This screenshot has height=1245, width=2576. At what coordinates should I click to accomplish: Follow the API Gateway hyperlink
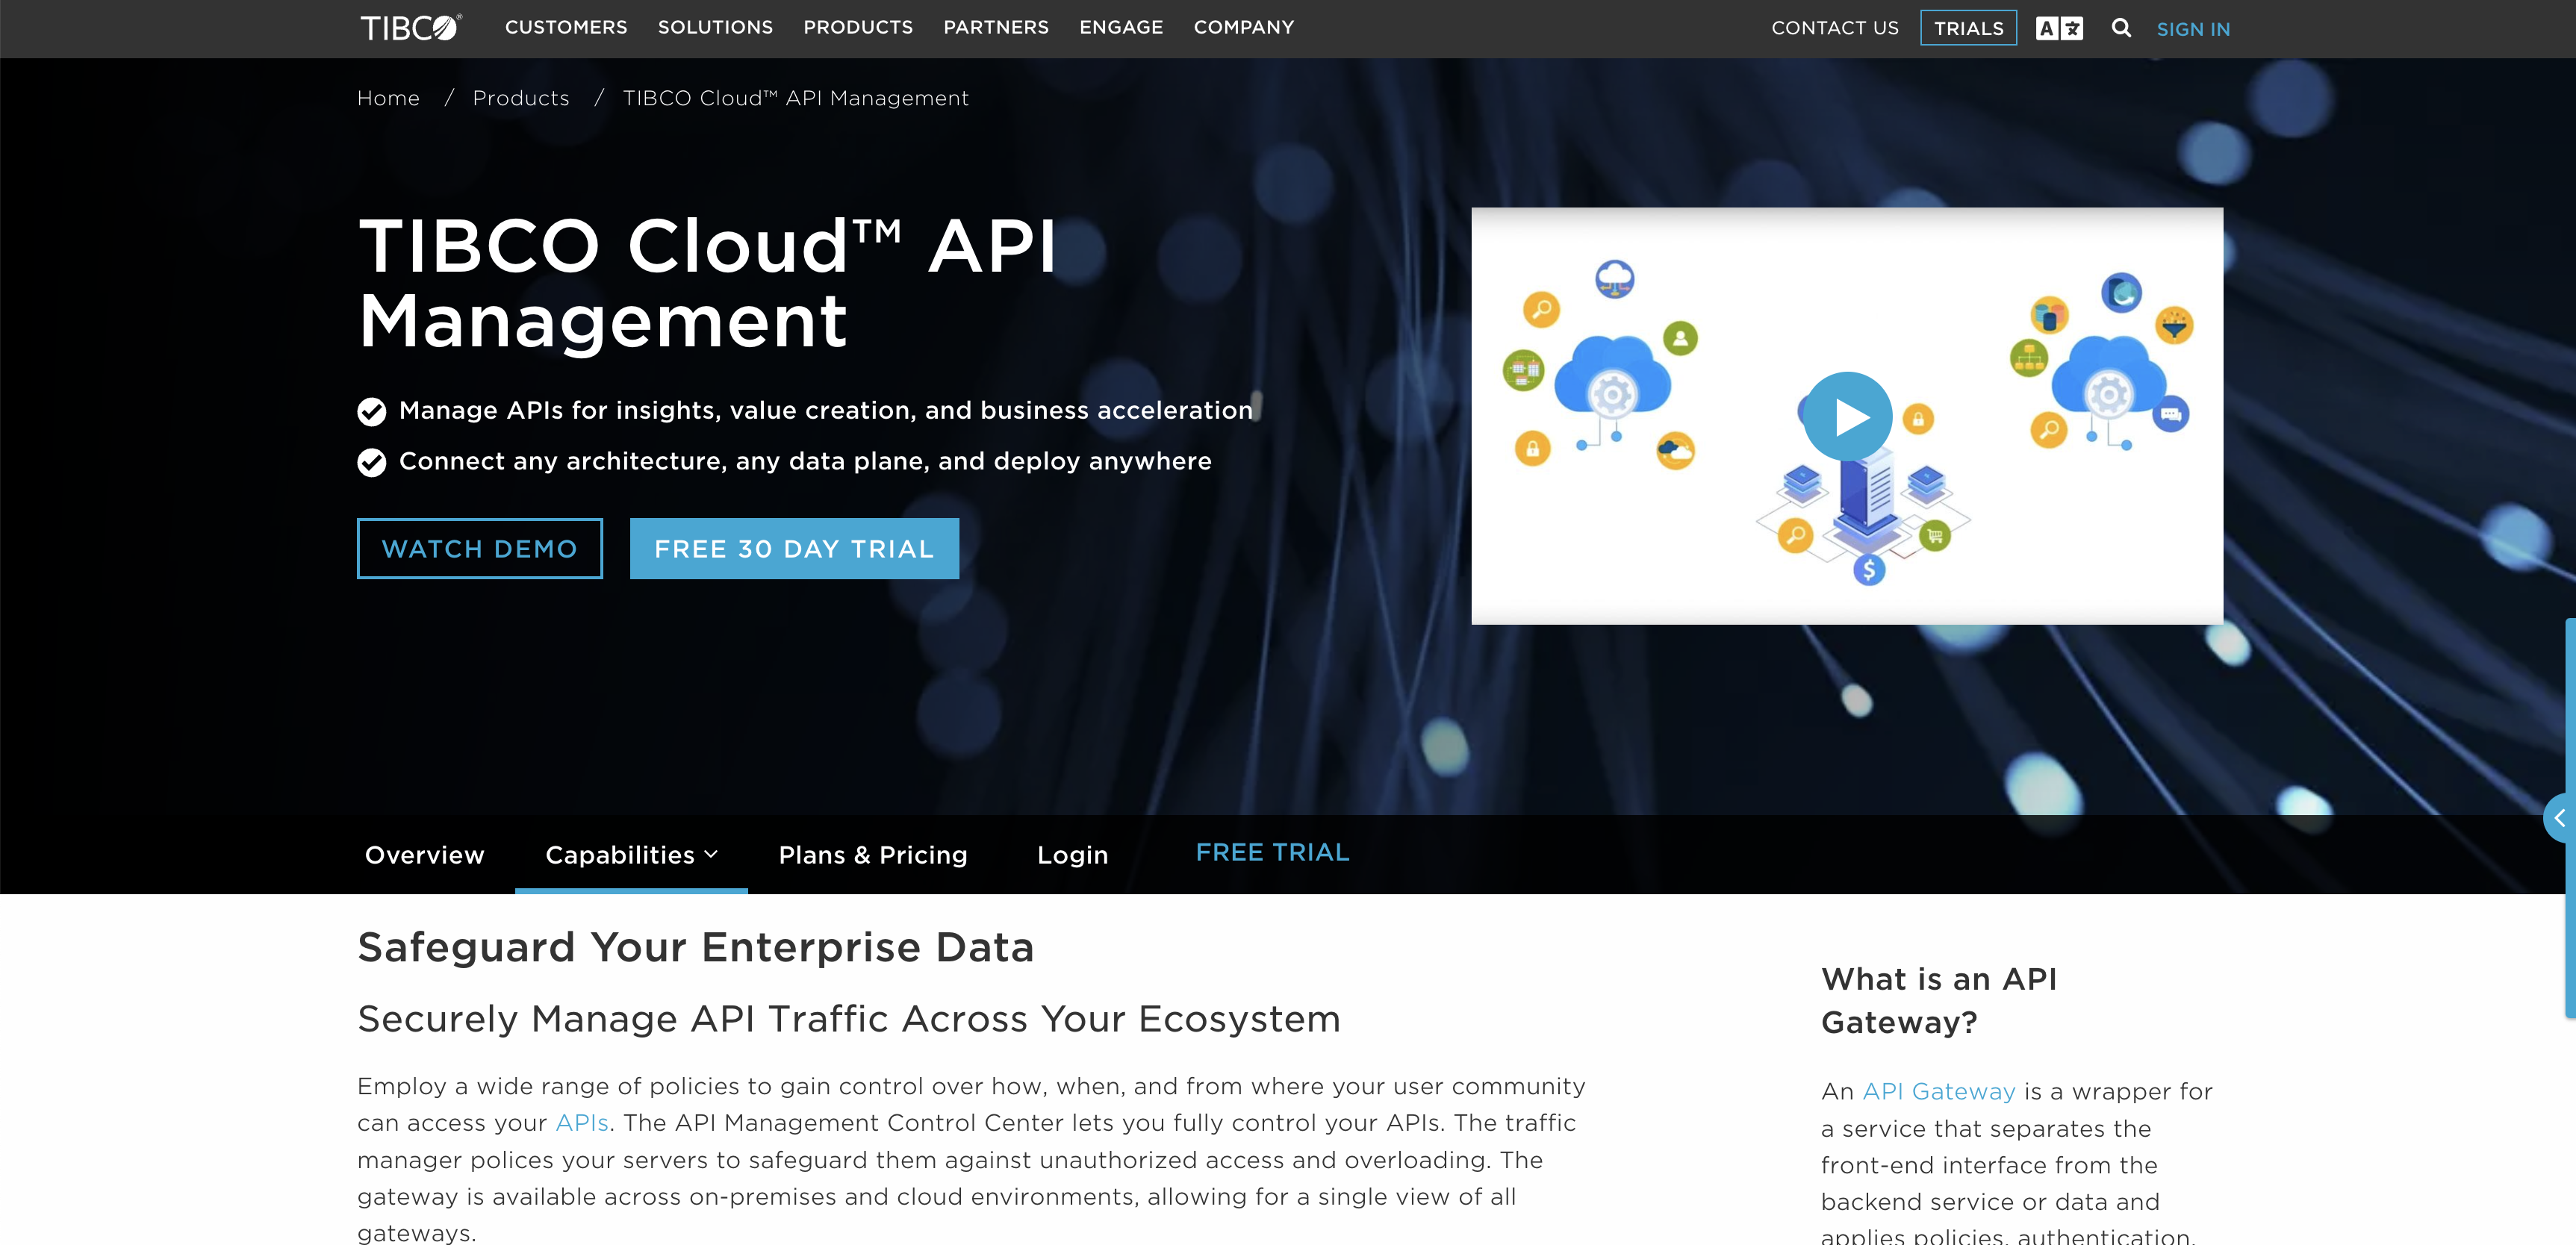[x=1938, y=1091]
